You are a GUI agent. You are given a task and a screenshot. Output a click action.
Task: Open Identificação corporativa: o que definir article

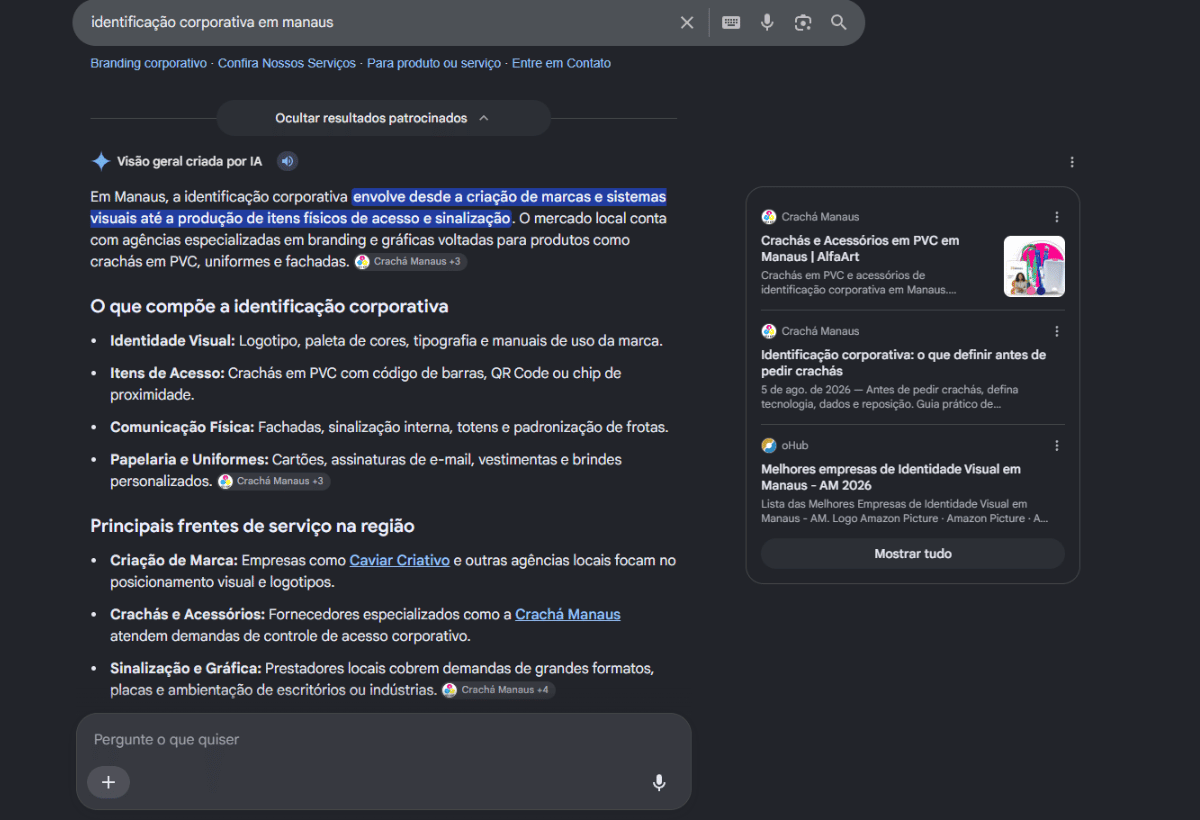click(x=903, y=362)
